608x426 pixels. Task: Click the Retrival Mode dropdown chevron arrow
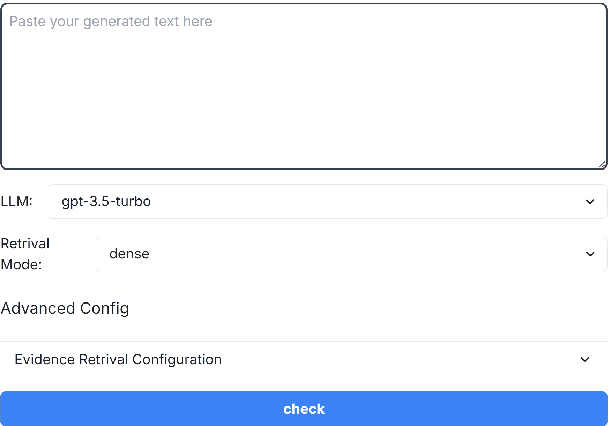click(x=589, y=254)
